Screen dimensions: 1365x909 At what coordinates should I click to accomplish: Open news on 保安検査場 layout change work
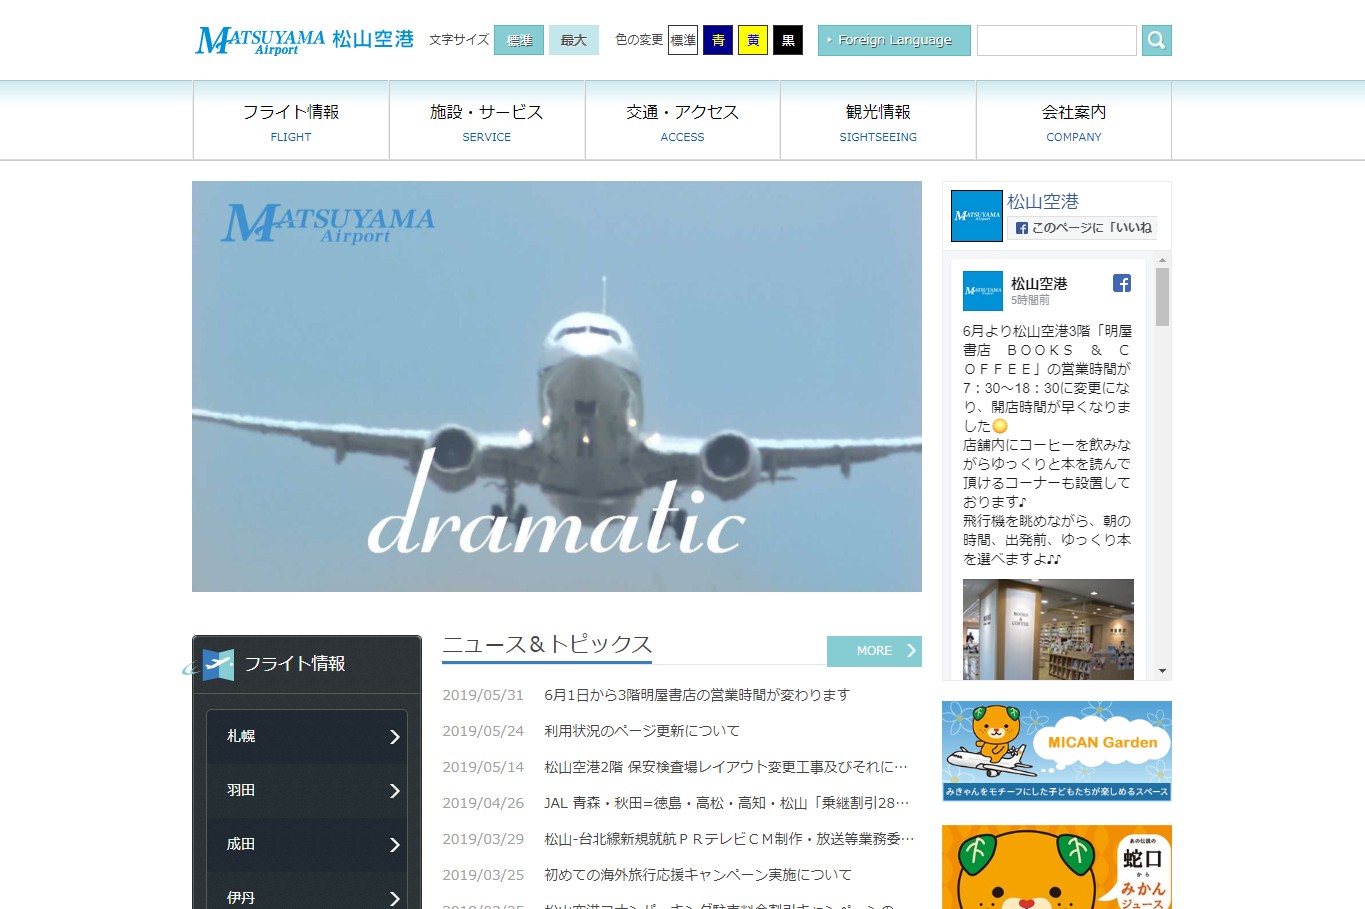726,767
